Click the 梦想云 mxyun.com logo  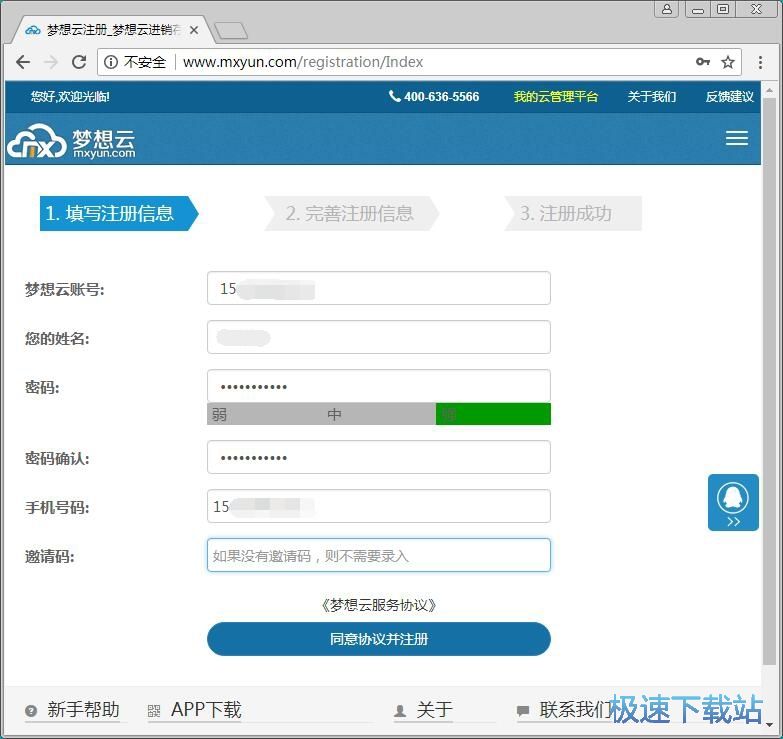71,141
